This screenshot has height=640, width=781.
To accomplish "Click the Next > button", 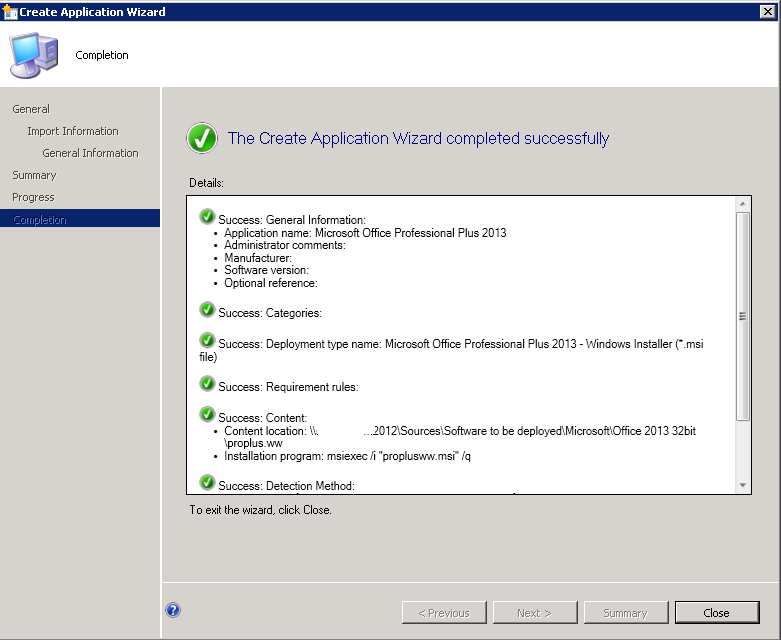I will tap(534, 613).
